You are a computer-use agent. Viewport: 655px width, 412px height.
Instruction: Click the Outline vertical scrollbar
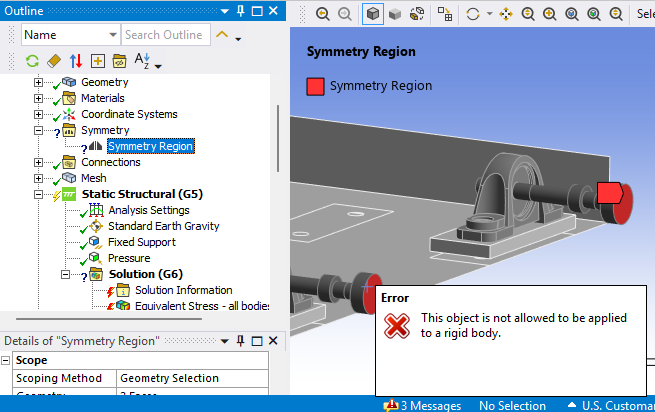pyautogui.click(x=278, y=138)
